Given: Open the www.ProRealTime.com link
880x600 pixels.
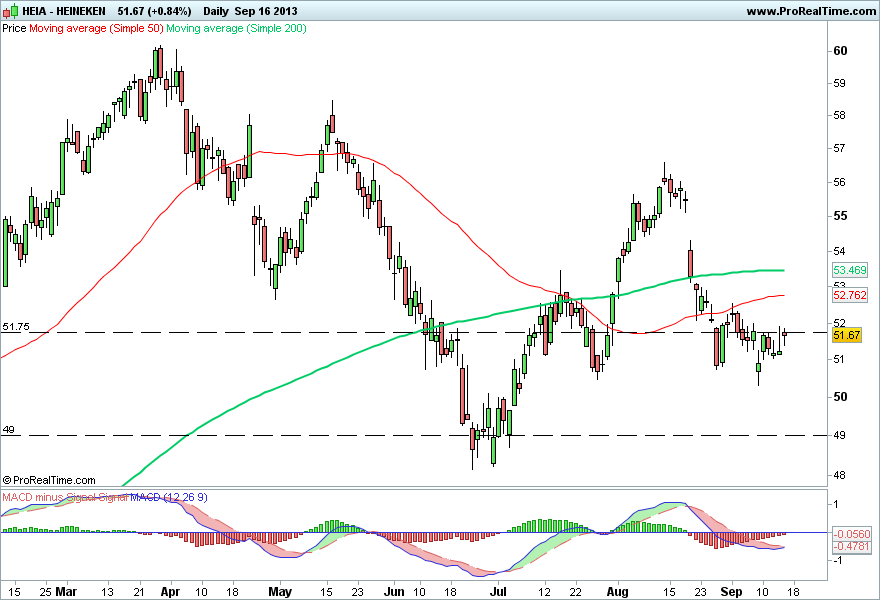Looking at the screenshot, I should 811,11.
